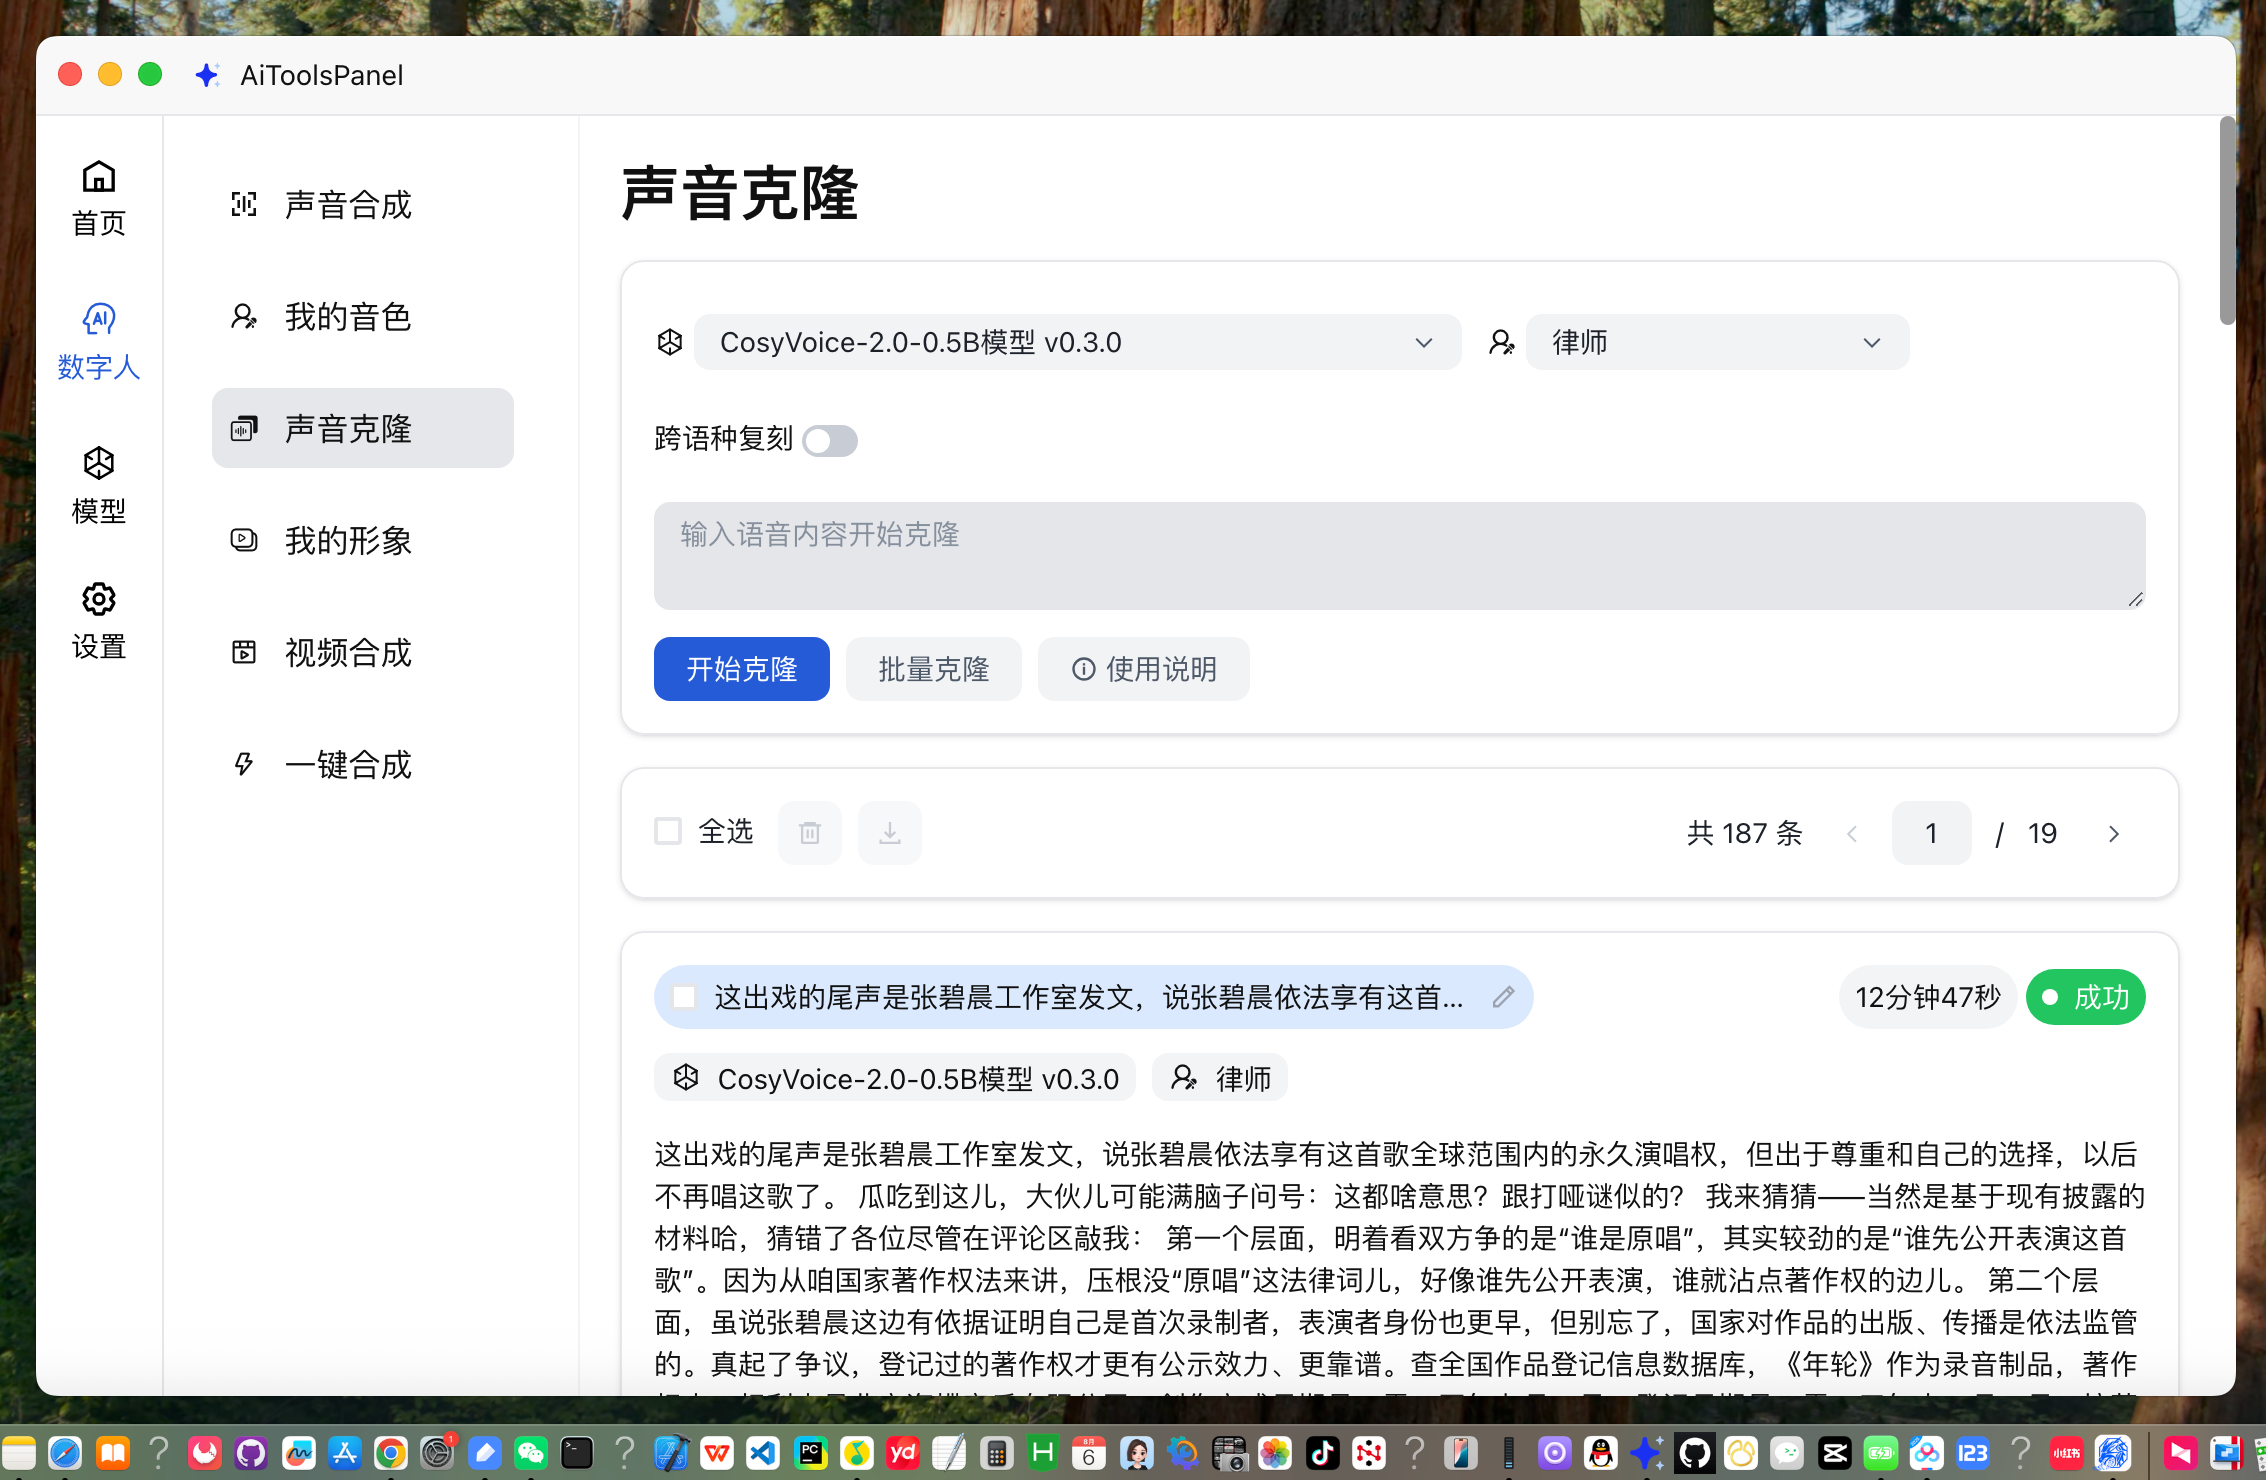Select the 数字人 sidebar icon

[x=98, y=342]
